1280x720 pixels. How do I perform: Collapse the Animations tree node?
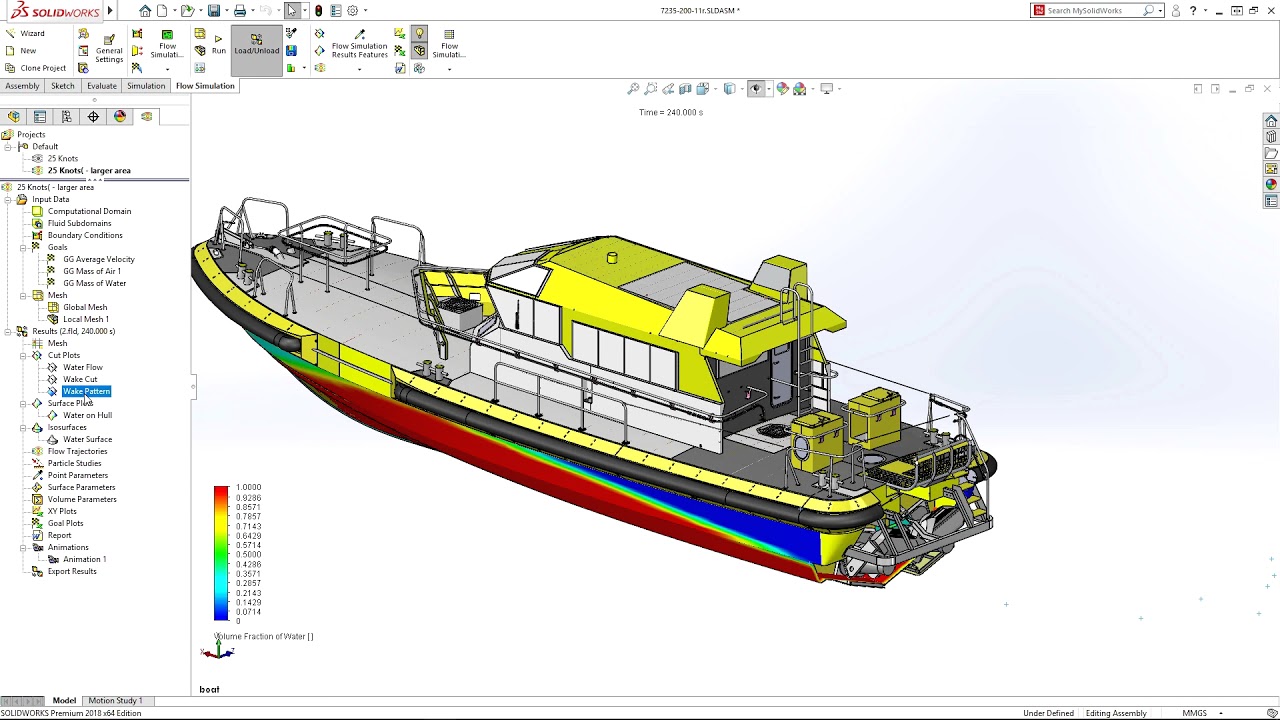coord(23,547)
